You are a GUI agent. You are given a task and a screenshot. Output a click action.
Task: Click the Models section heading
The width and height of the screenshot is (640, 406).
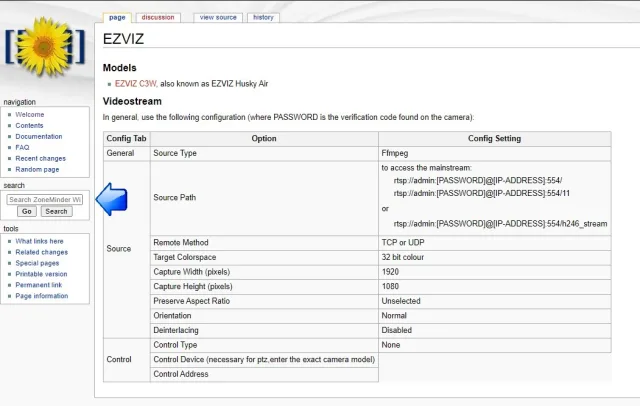pos(120,68)
